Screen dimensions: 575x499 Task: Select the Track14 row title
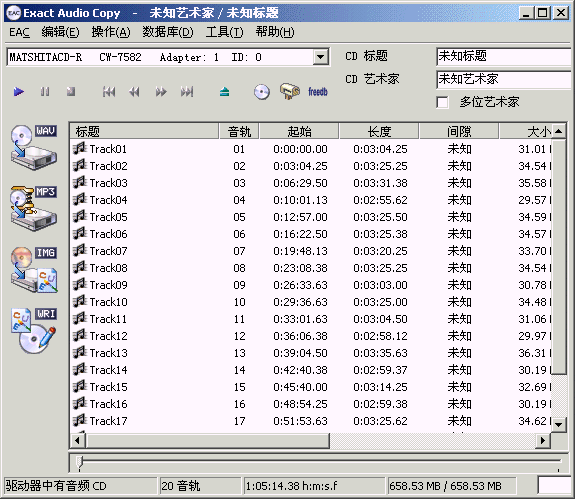pyautogui.click(x=109, y=370)
